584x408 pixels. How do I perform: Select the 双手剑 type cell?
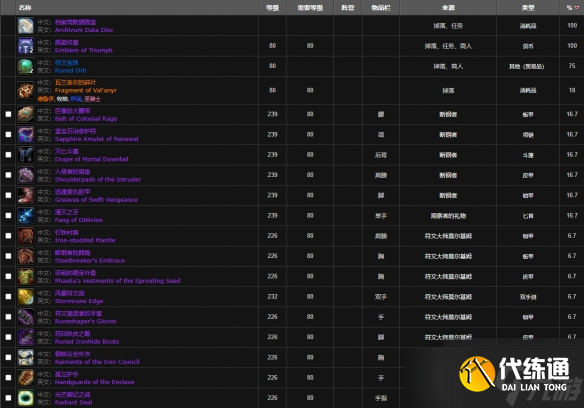point(528,297)
